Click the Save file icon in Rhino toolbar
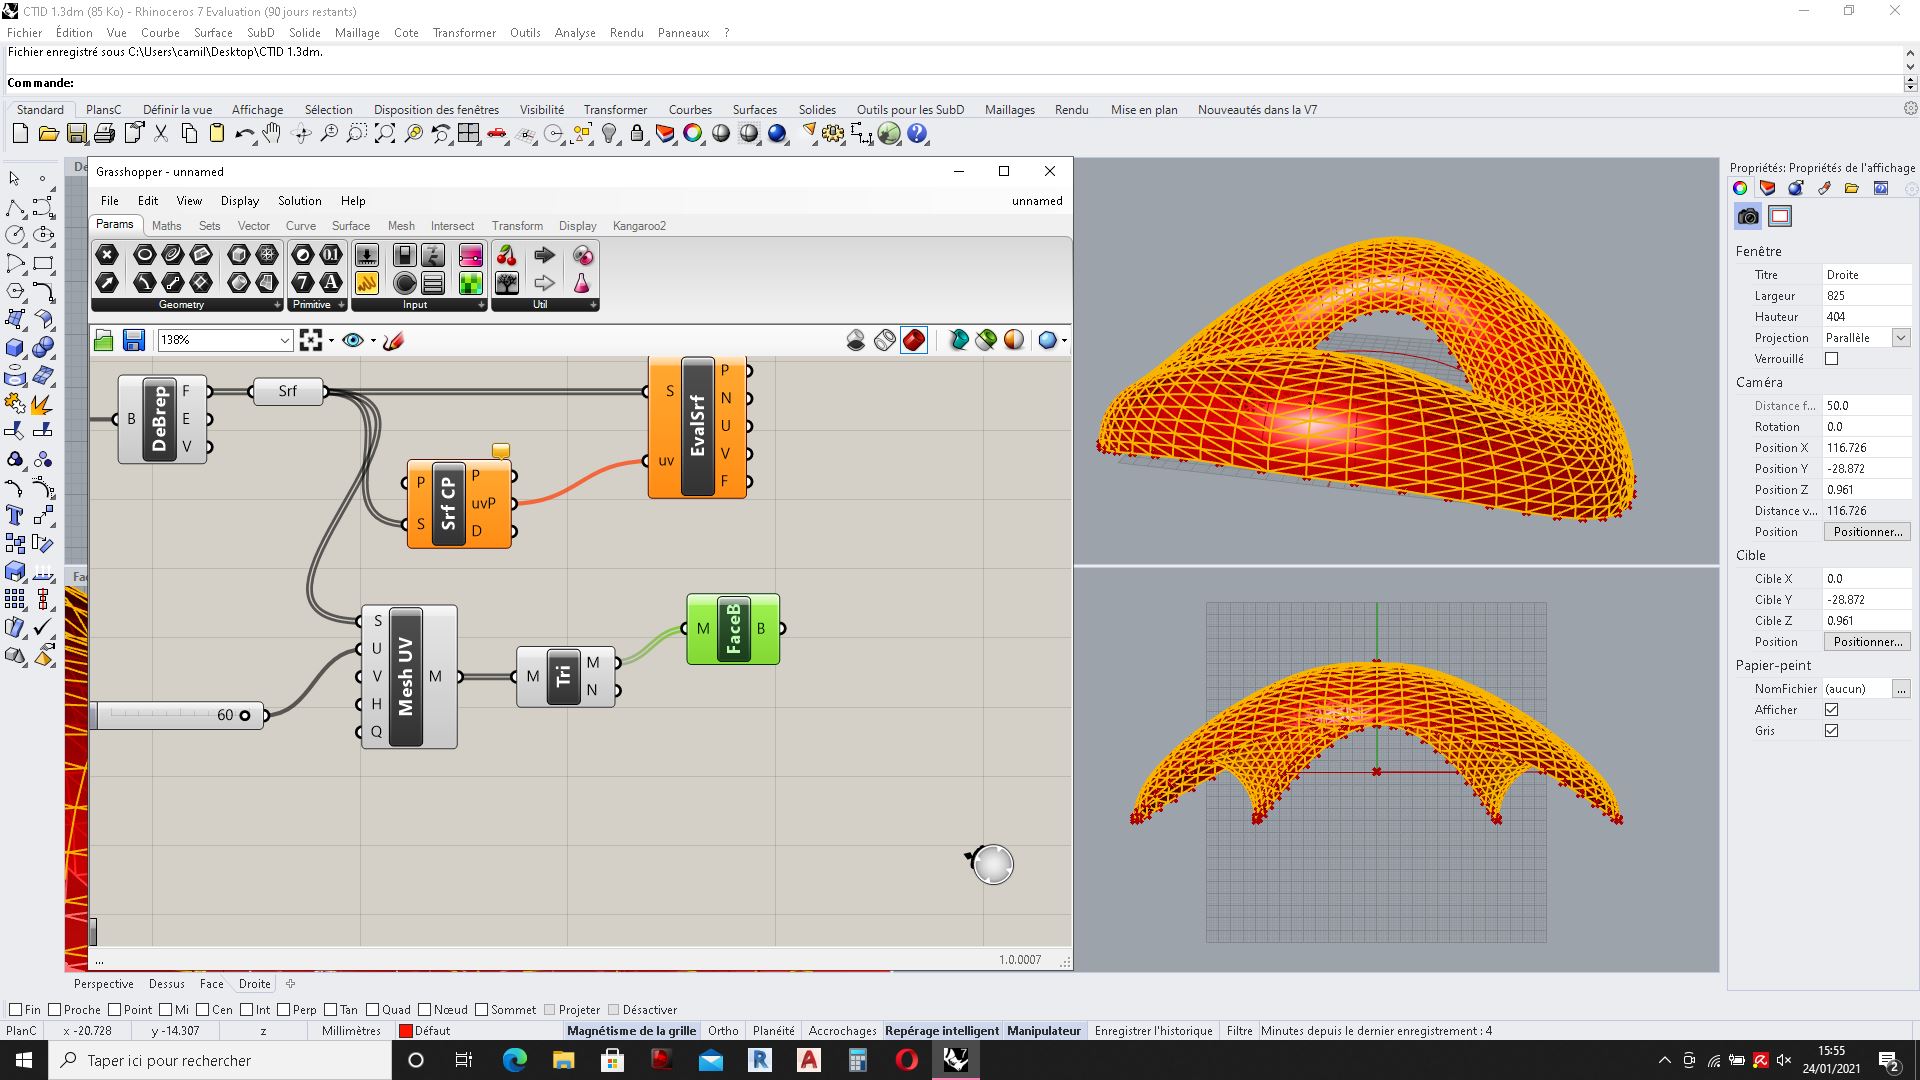Image resolution: width=1920 pixels, height=1080 pixels. coord(76,133)
